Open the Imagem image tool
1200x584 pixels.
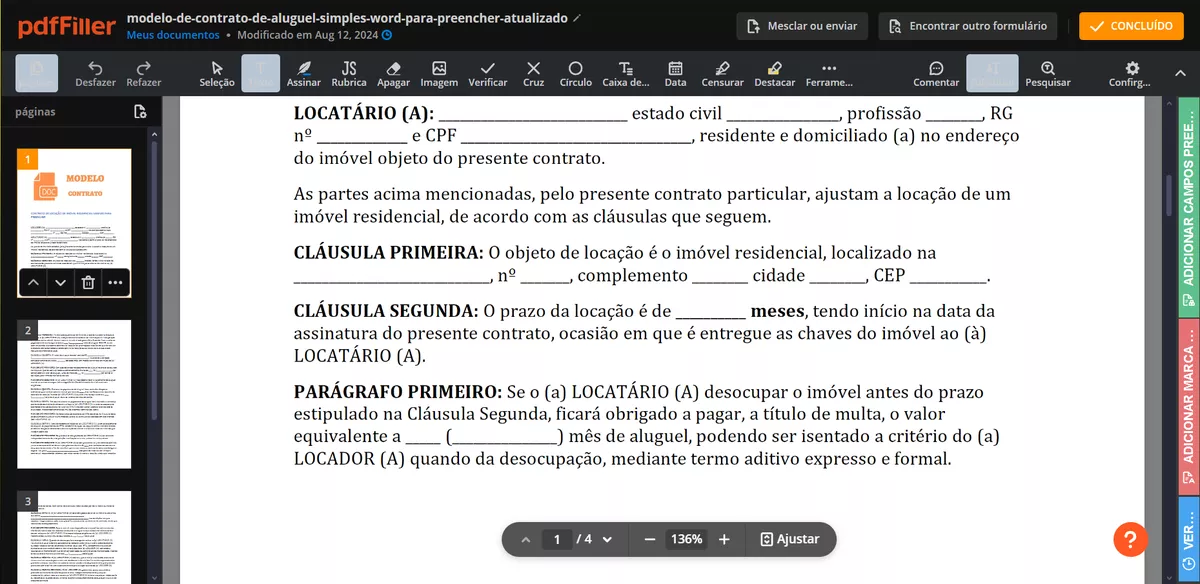pyautogui.click(x=438, y=72)
